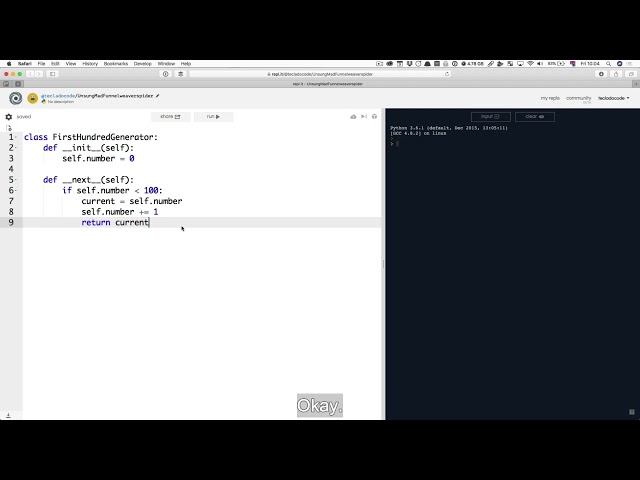640x480 pixels.
Task: Open the second pinned tab
Action: tap(18, 84)
